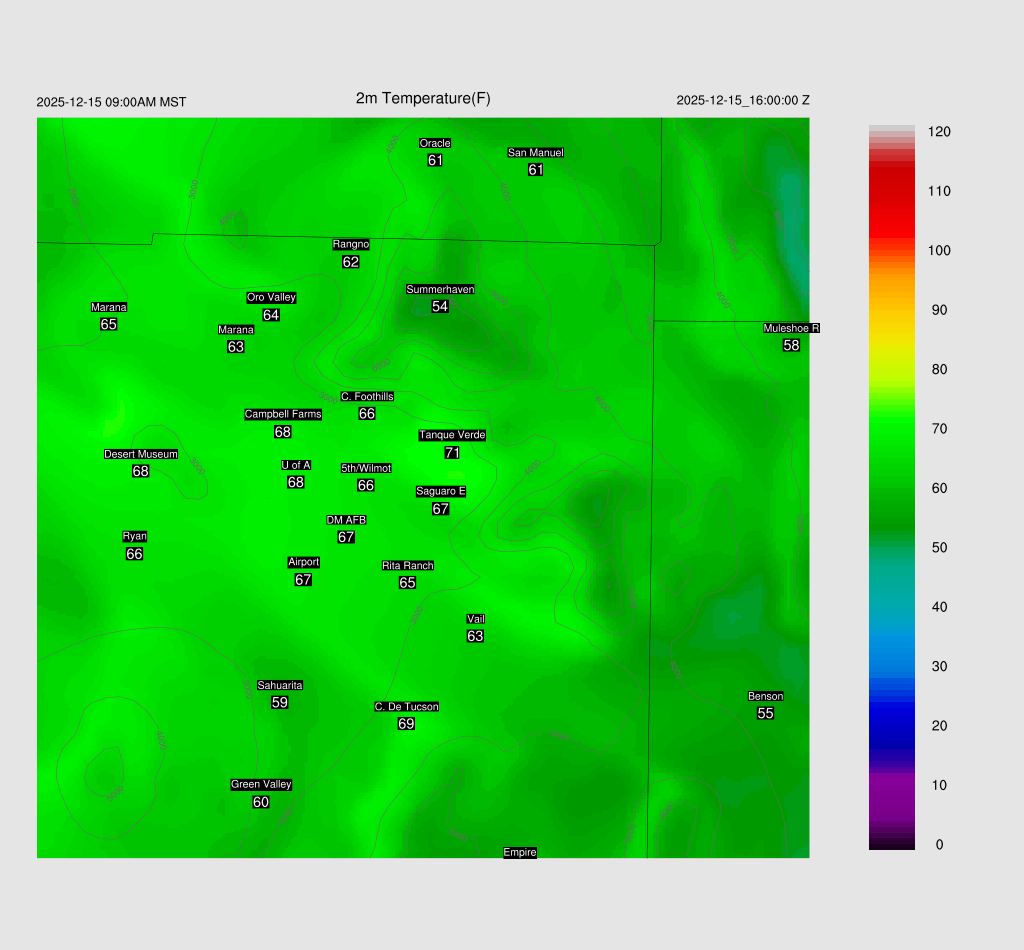The height and width of the screenshot is (950, 1024).
Task: Click the Summerhaven station label
Action: [440, 289]
